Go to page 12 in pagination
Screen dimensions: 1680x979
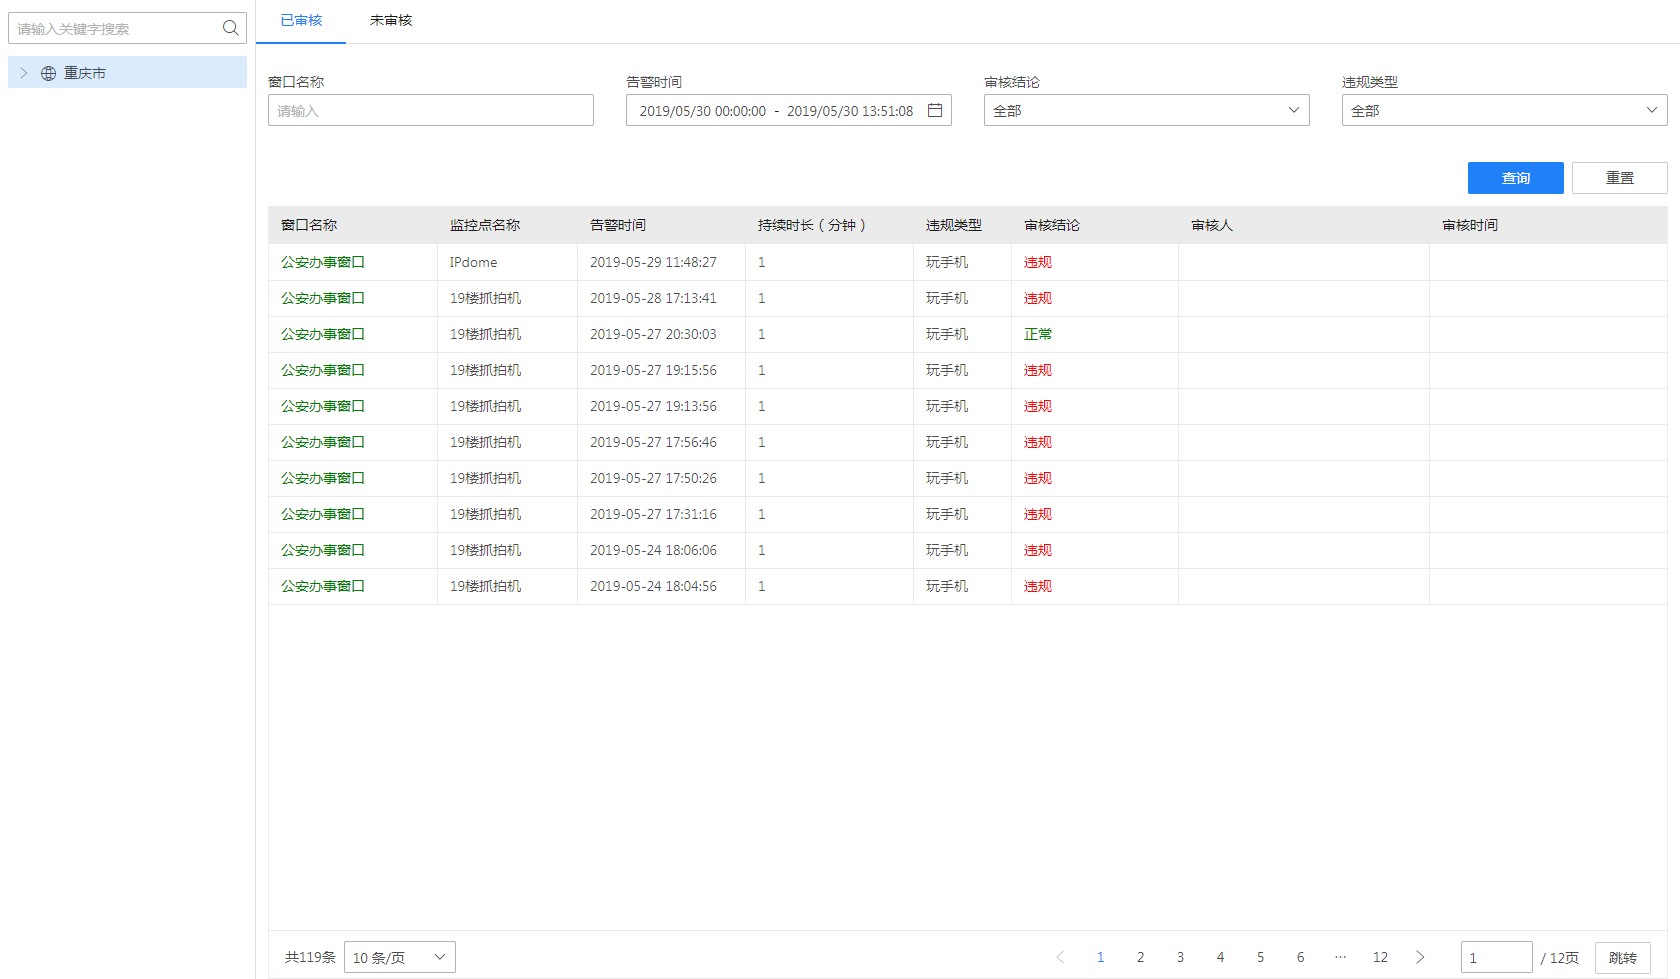tap(1380, 957)
